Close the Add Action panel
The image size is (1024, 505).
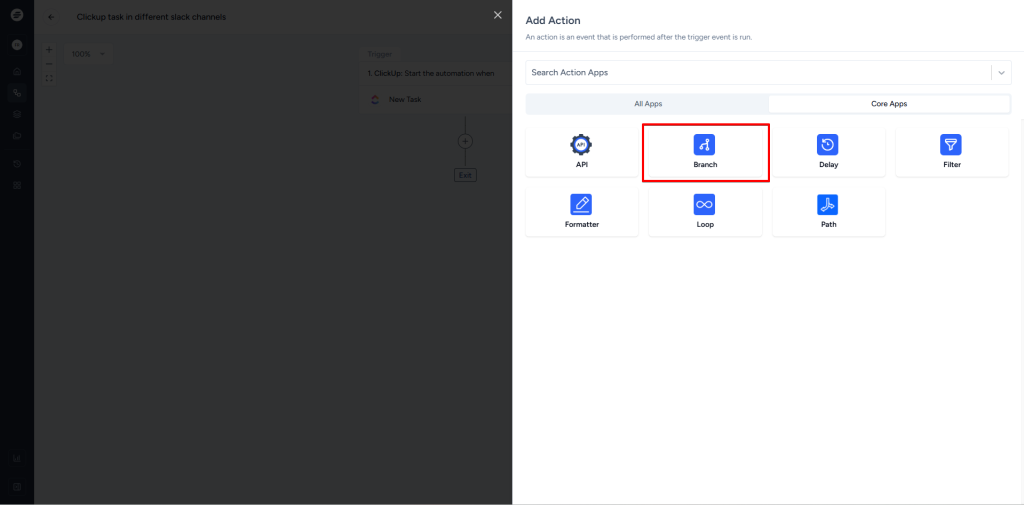[498, 15]
